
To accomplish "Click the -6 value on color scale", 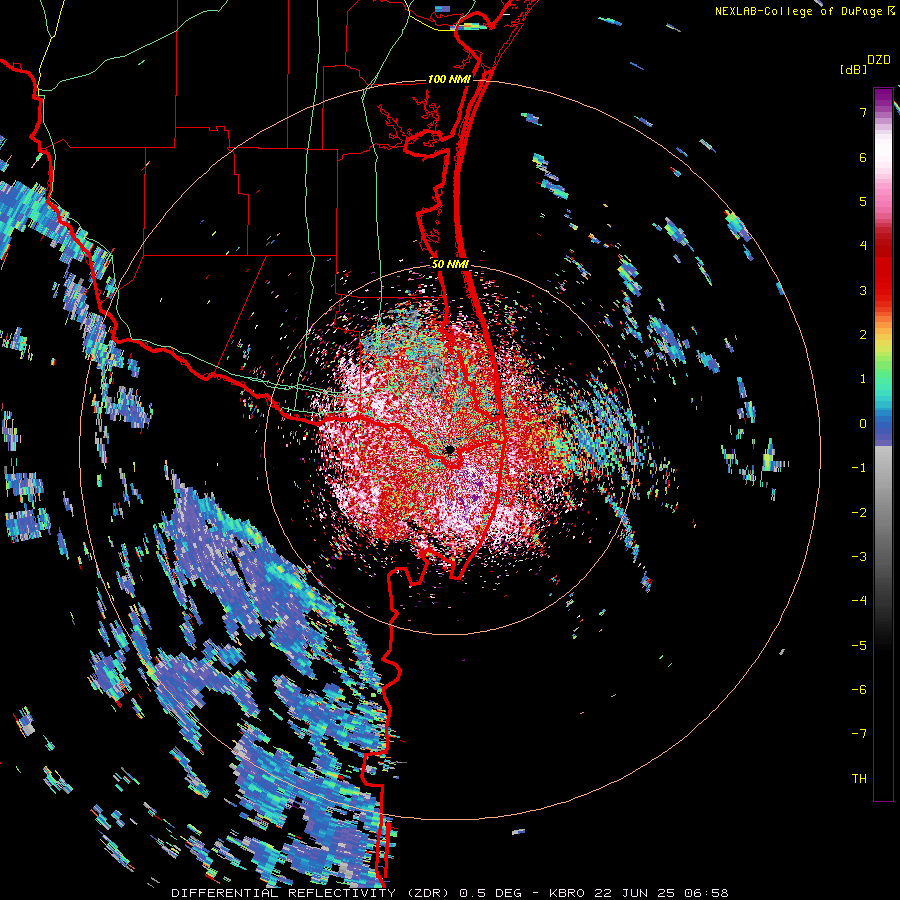I will coord(859,689).
